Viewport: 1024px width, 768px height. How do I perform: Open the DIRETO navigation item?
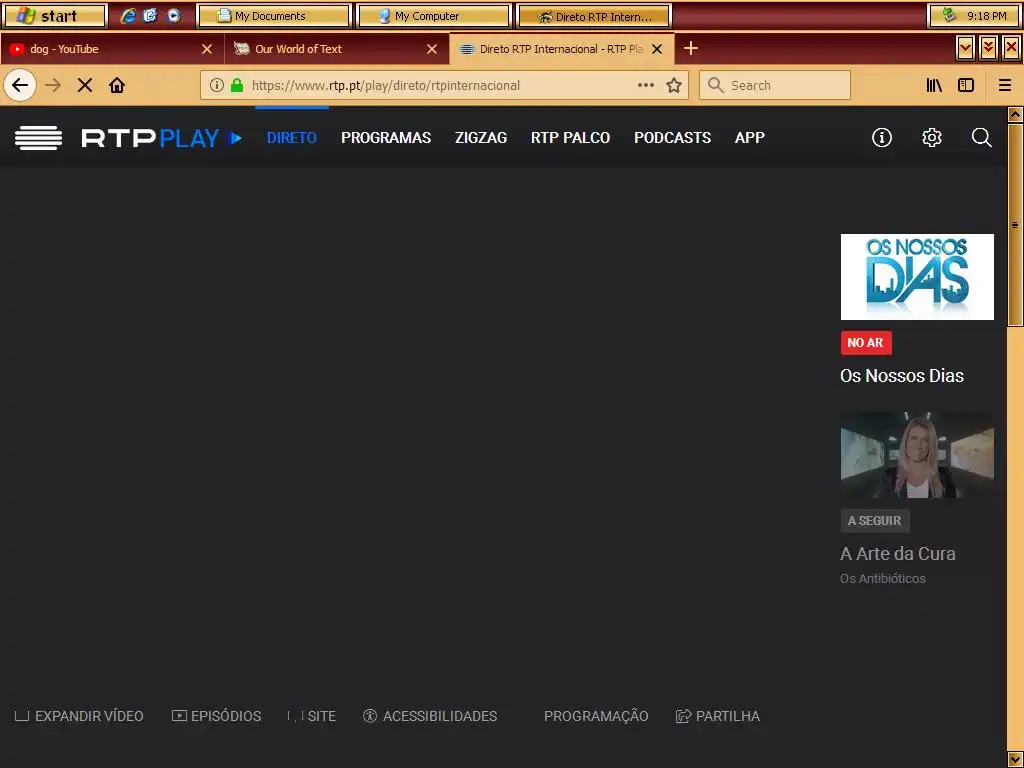click(292, 138)
